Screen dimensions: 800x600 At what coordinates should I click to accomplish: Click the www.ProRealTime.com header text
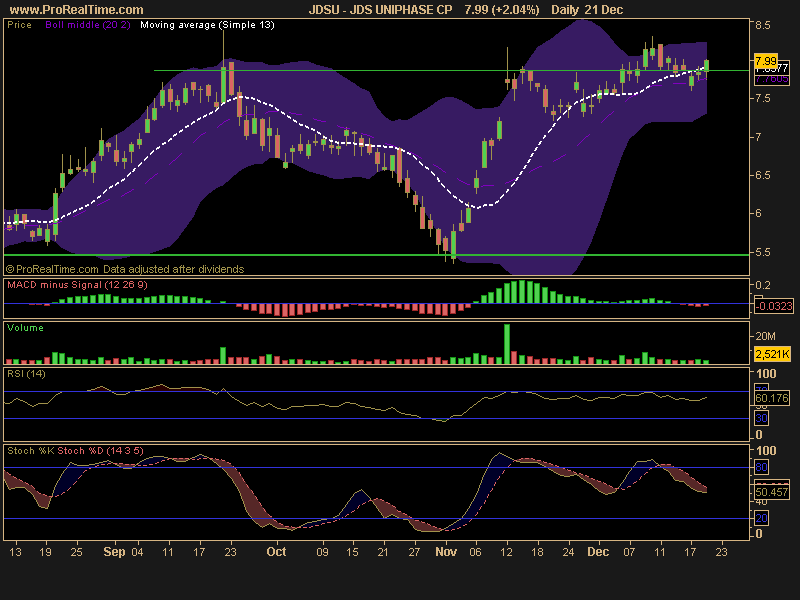pos(77,10)
